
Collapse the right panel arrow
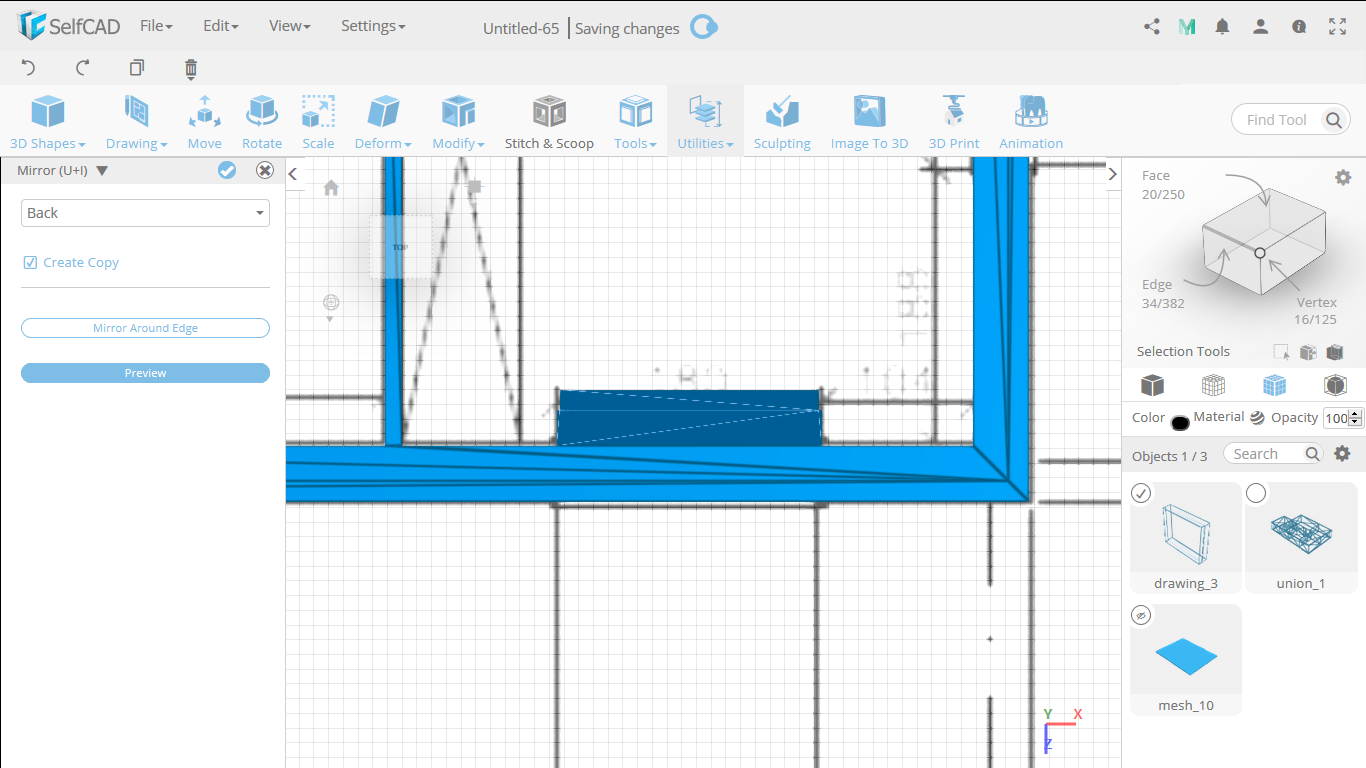click(1112, 174)
